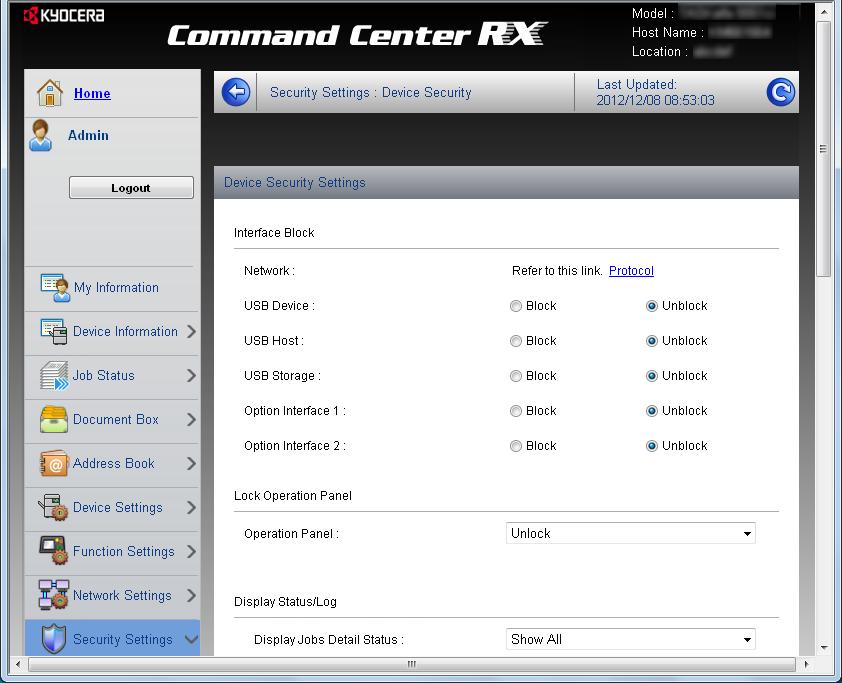Select Unblock for USB Storage

[x=651, y=376]
